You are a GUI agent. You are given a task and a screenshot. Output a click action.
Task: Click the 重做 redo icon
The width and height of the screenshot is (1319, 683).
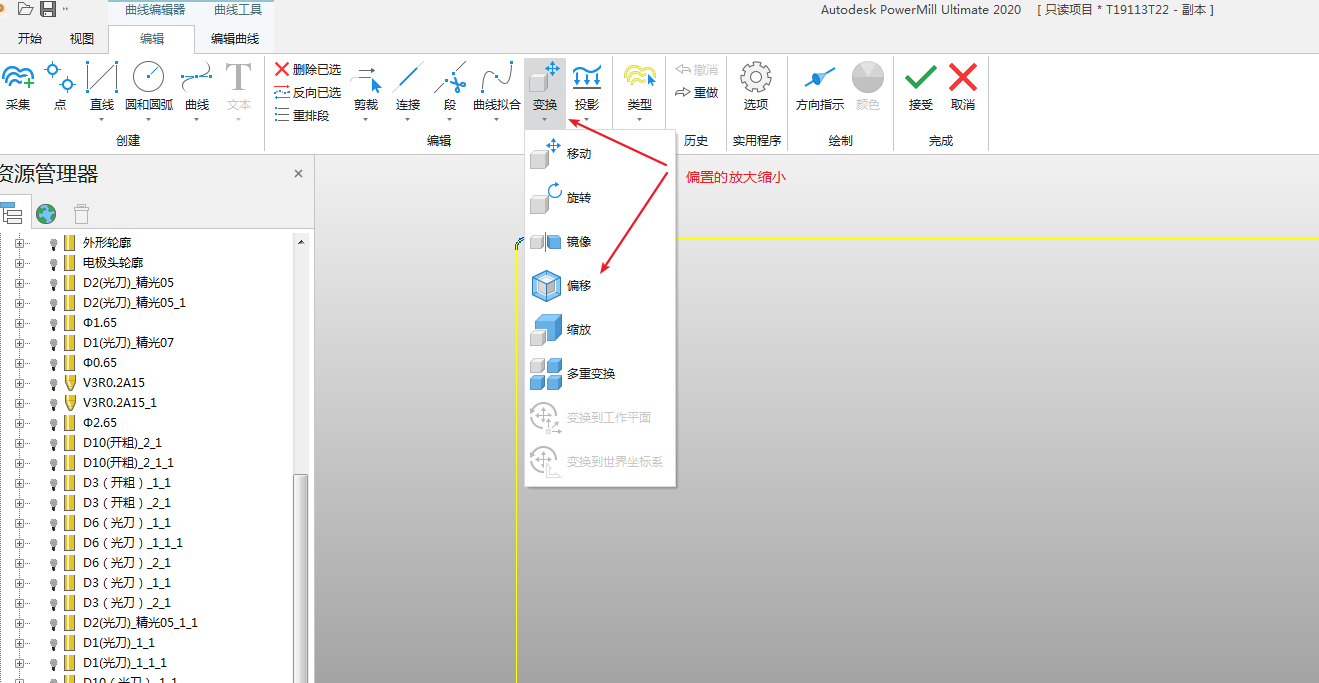(683, 93)
